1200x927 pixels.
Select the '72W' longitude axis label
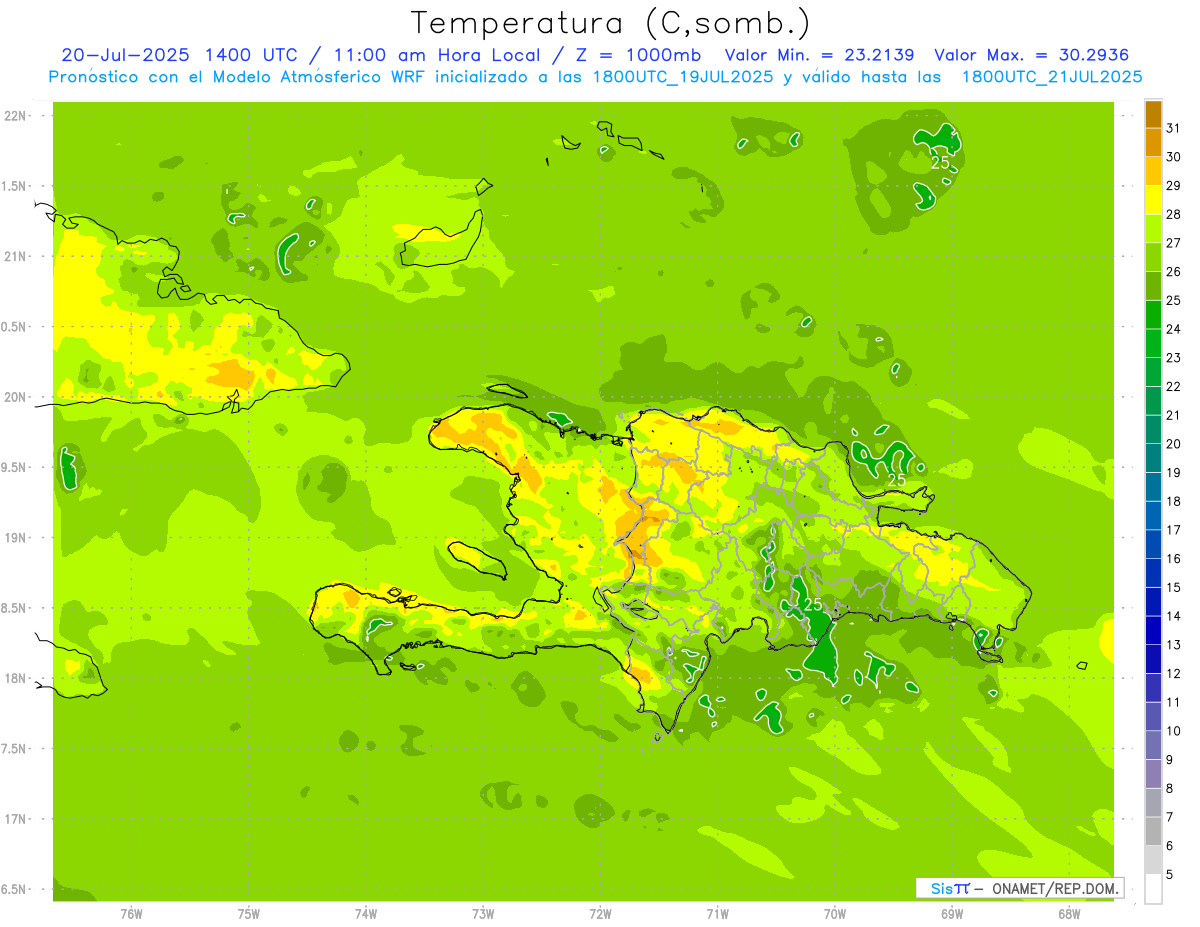point(600,913)
